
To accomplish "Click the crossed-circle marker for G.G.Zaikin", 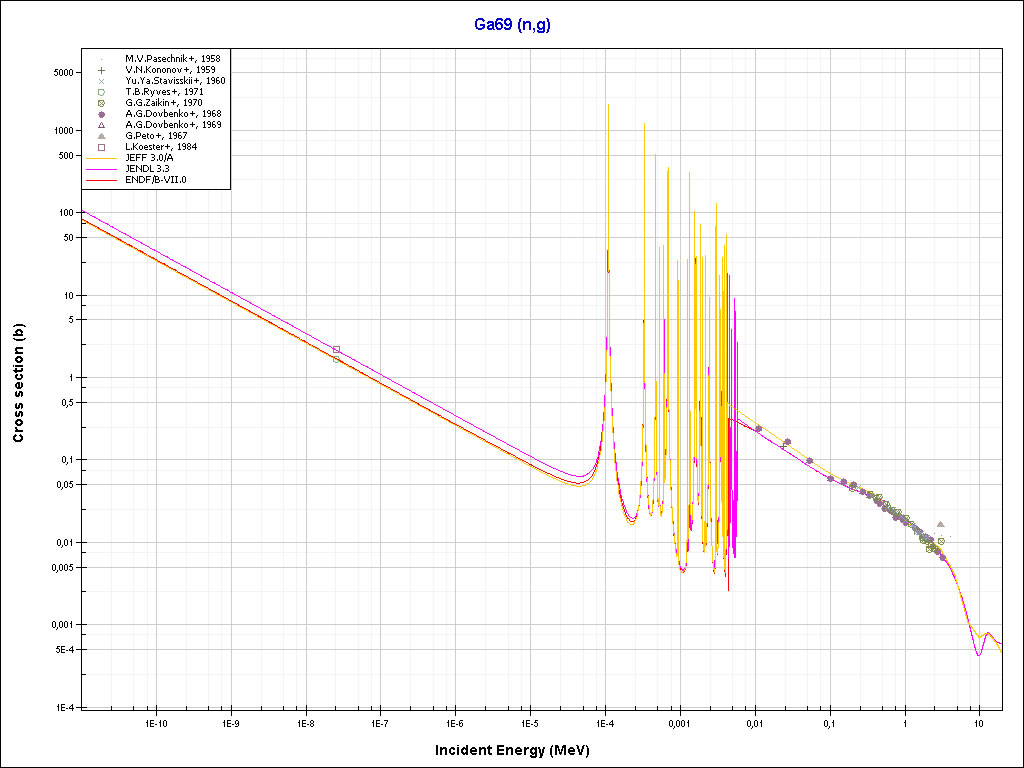I will [x=102, y=103].
